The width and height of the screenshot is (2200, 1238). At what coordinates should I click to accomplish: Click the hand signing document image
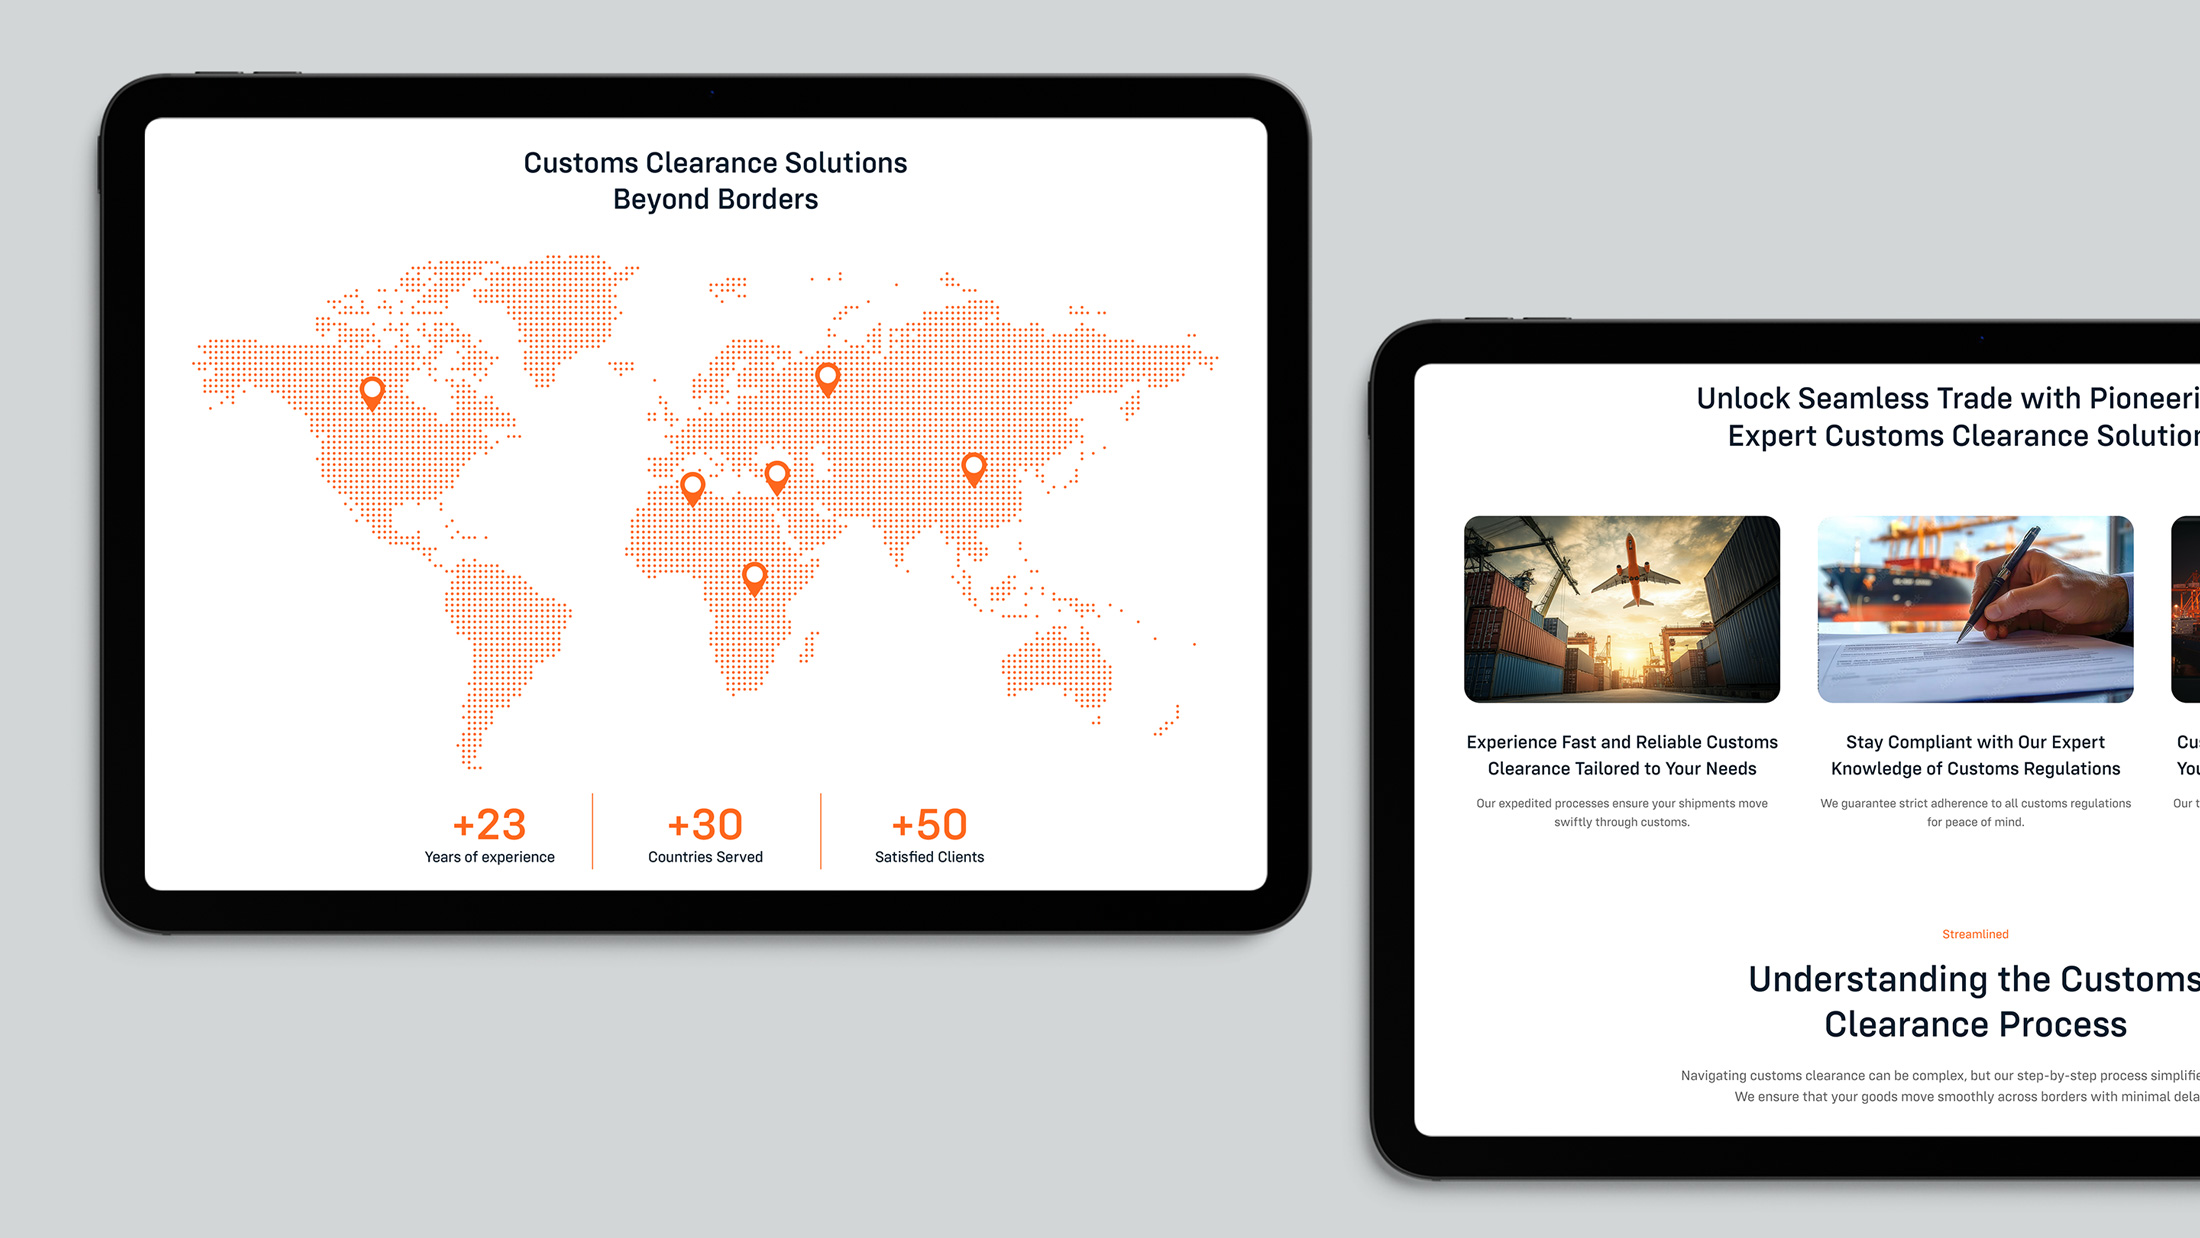pyautogui.click(x=1974, y=609)
